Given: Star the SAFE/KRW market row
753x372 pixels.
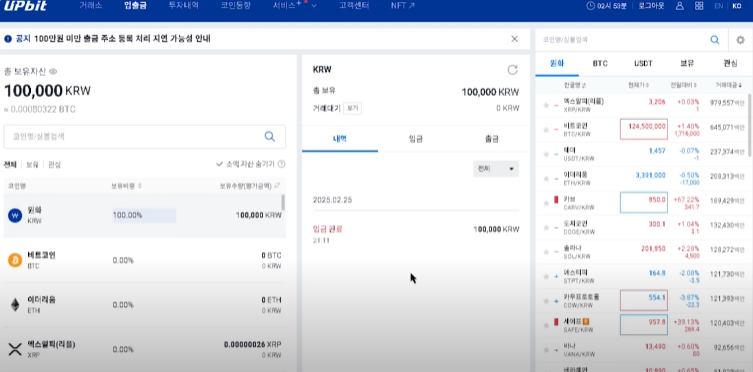Looking at the screenshot, I should coord(546,325).
